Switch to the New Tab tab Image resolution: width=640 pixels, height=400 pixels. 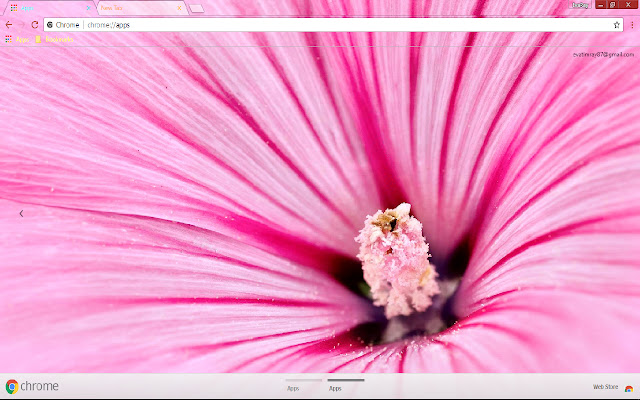point(141,8)
